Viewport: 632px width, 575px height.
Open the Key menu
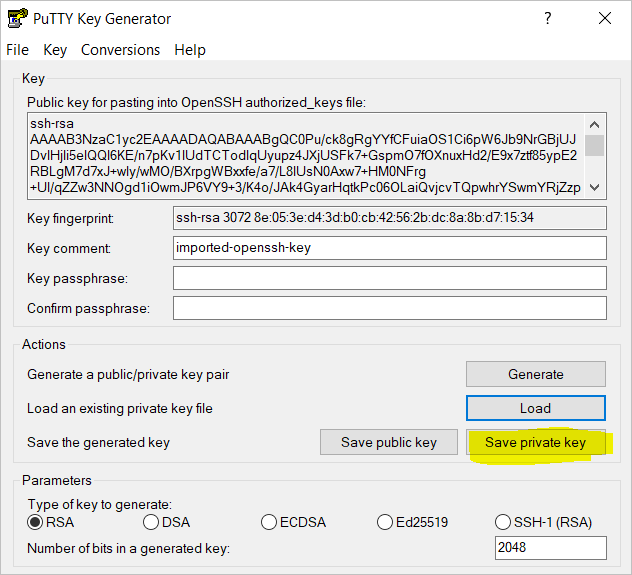tap(55, 50)
